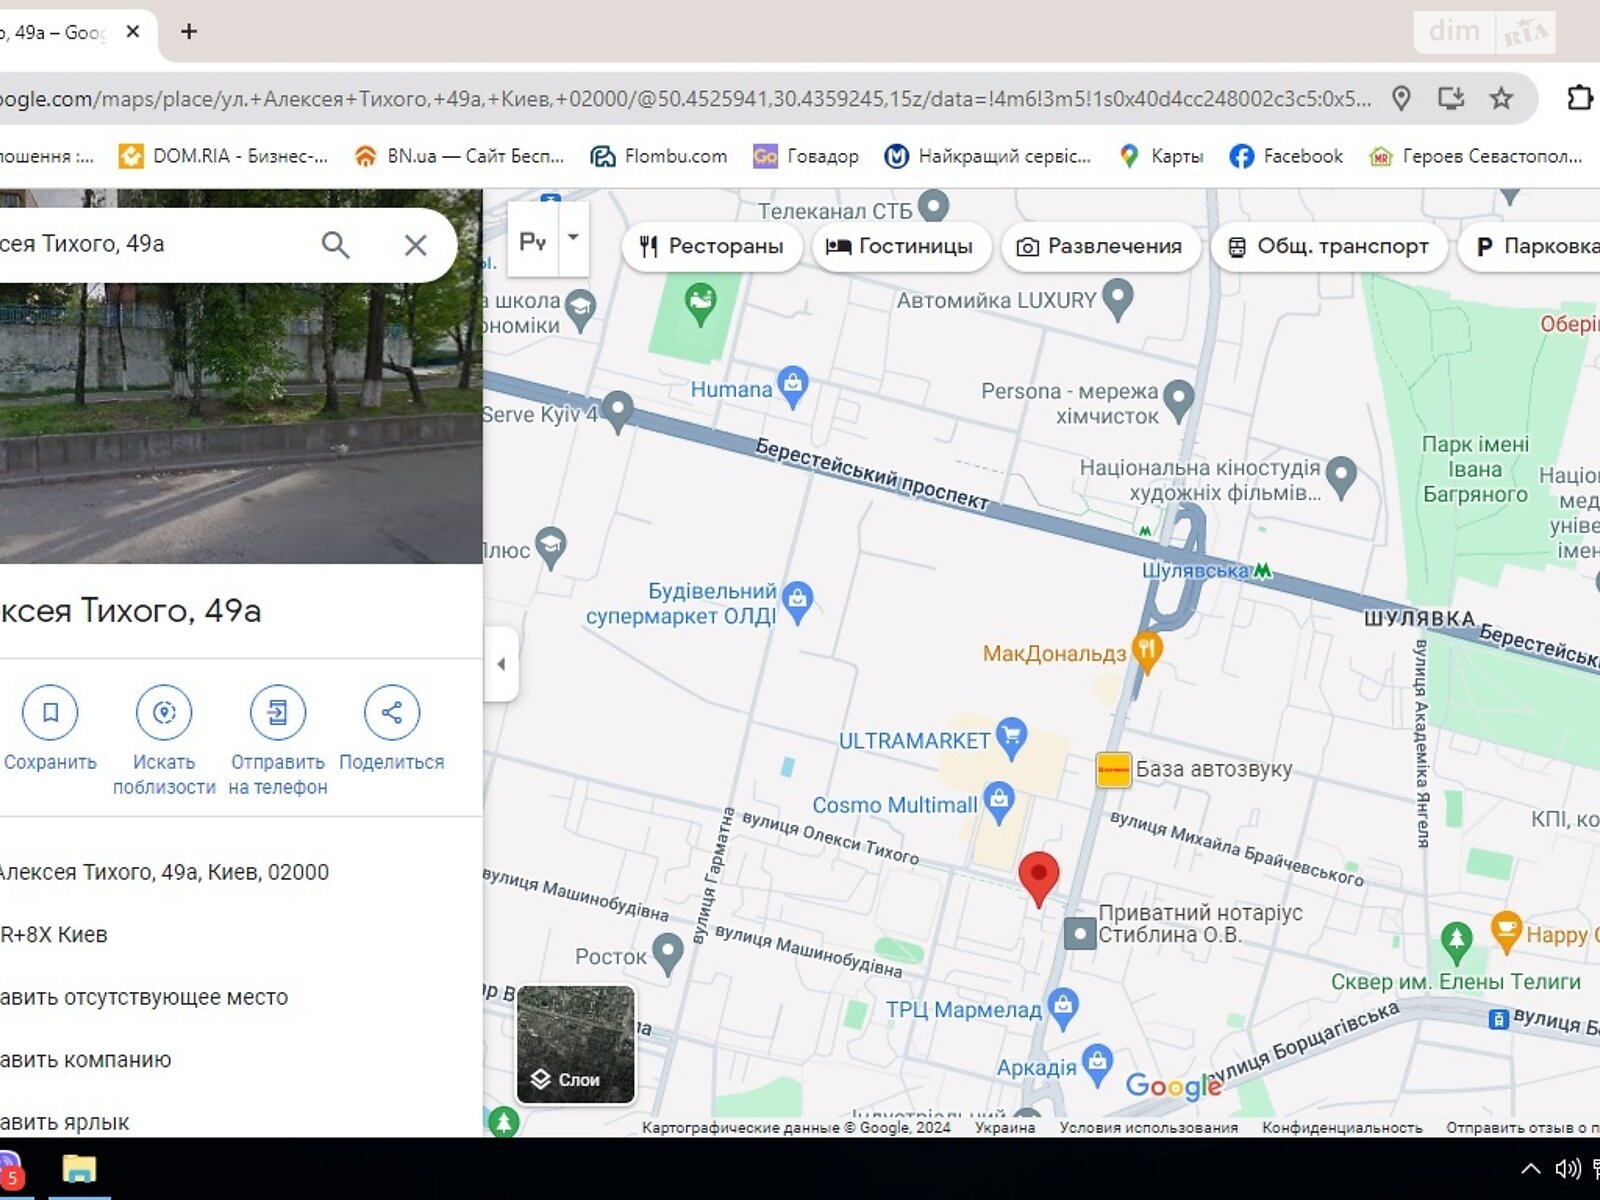The width and height of the screenshot is (1600, 1200).
Task: Open the Flombu.com bookmark
Action: 659,156
